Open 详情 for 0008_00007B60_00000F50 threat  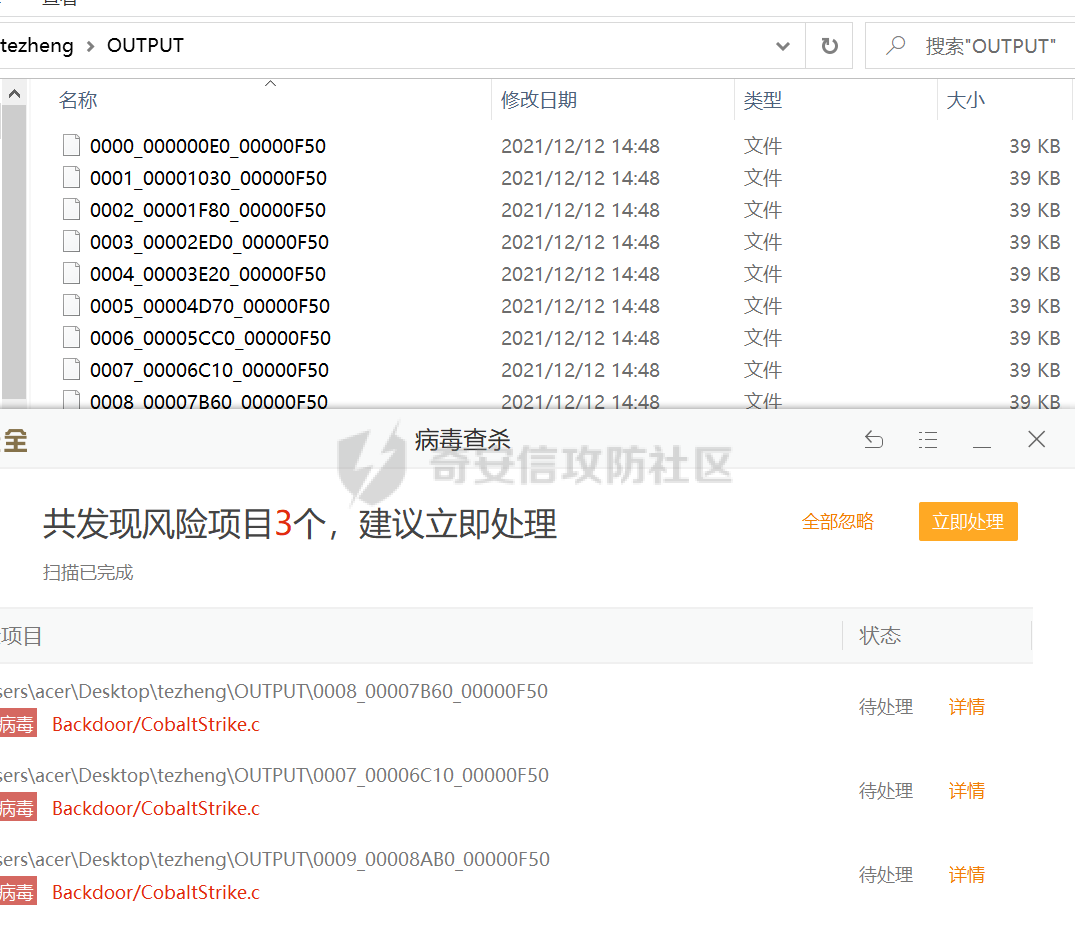pyautogui.click(x=966, y=707)
